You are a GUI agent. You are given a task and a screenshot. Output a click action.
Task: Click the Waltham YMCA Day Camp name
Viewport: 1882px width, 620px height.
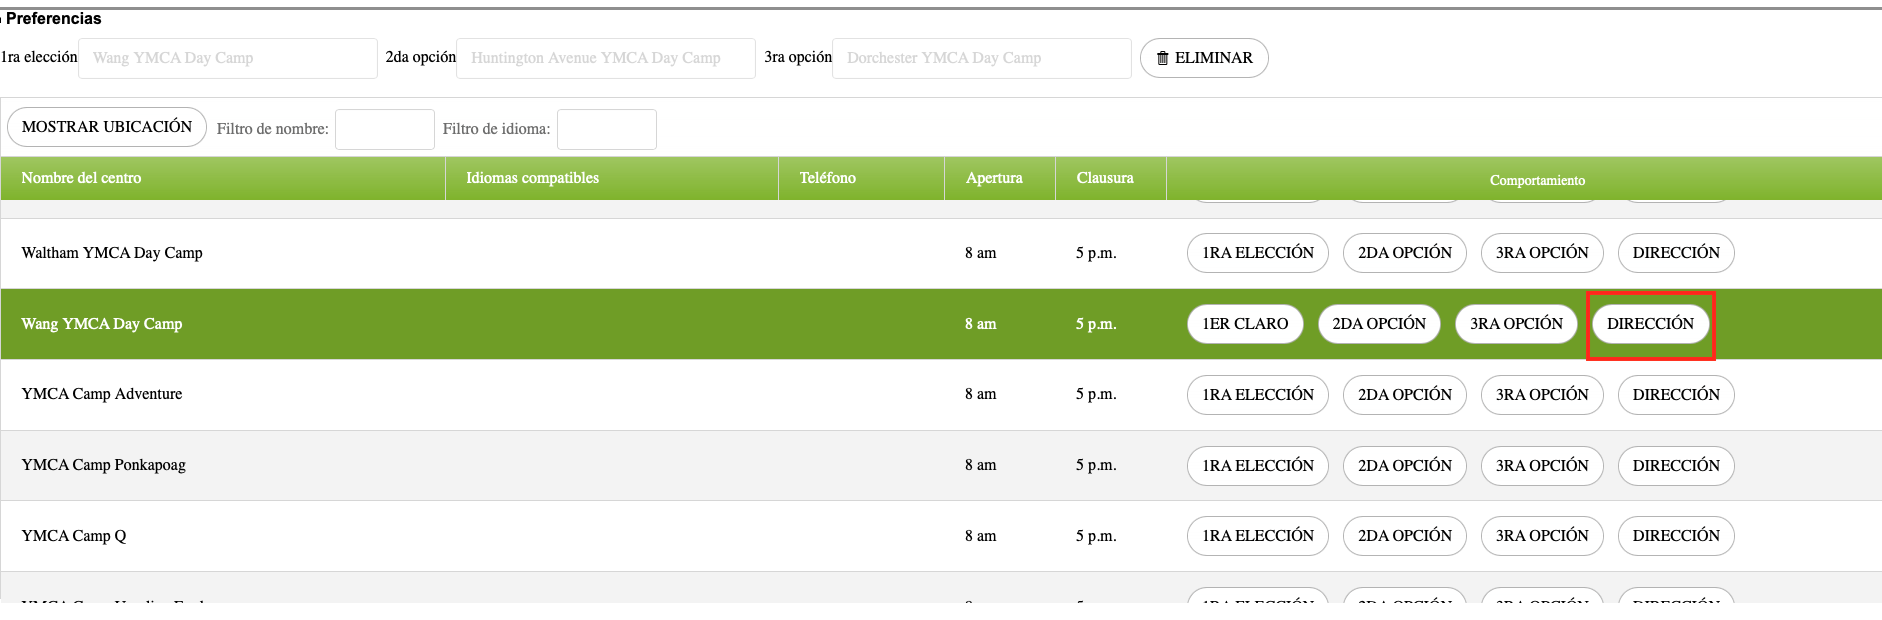tap(112, 253)
